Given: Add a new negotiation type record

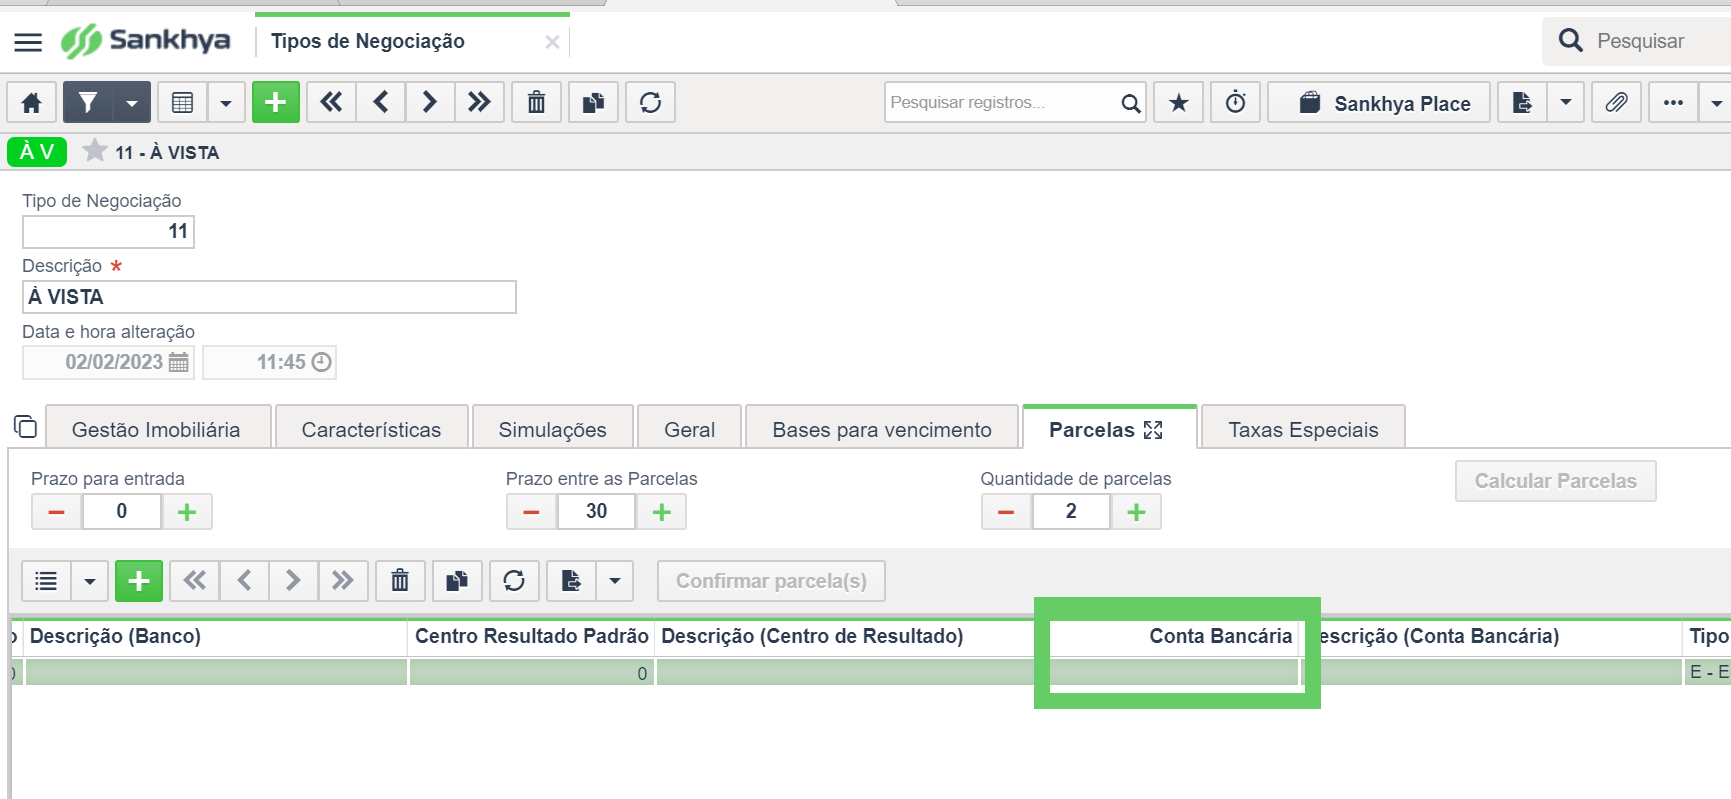Looking at the screenshot, I should point(276,102).
